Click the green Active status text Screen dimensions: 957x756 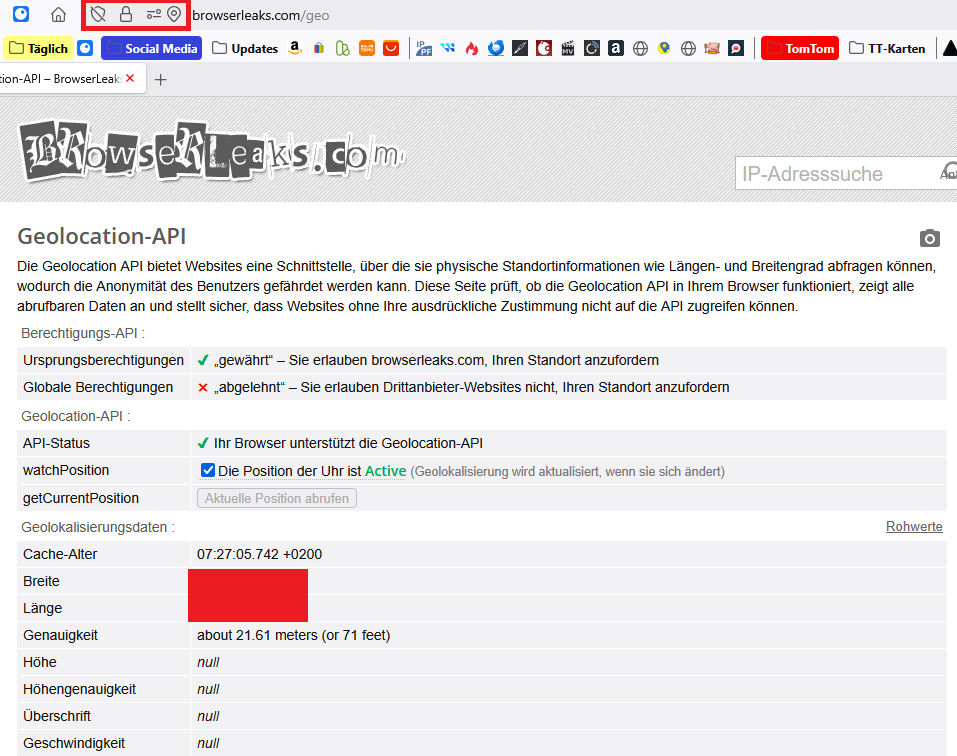[385, 471]
